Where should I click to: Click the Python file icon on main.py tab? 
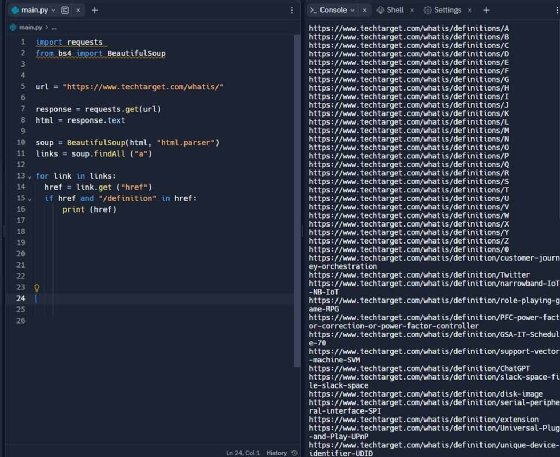(15, 10)
